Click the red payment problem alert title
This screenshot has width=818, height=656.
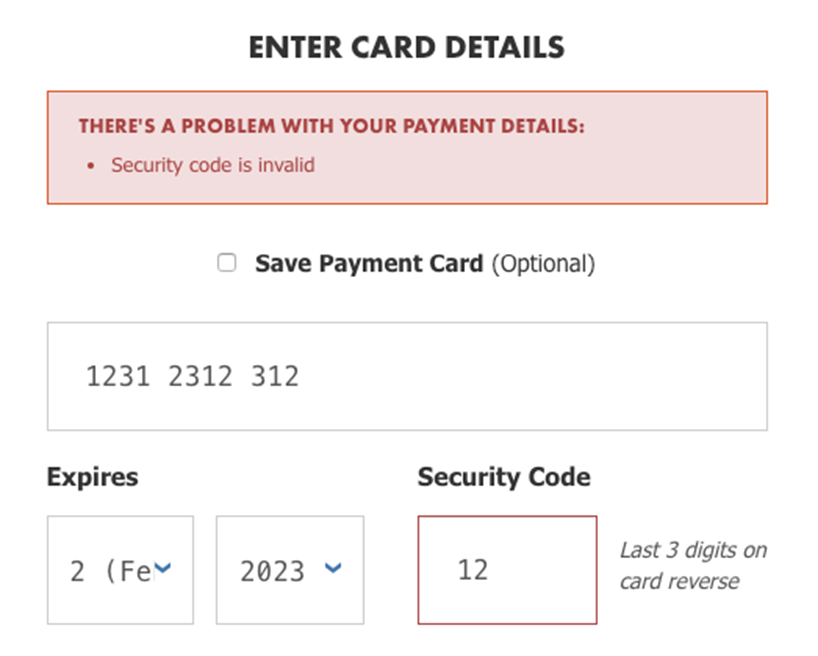tap(331, 127)
